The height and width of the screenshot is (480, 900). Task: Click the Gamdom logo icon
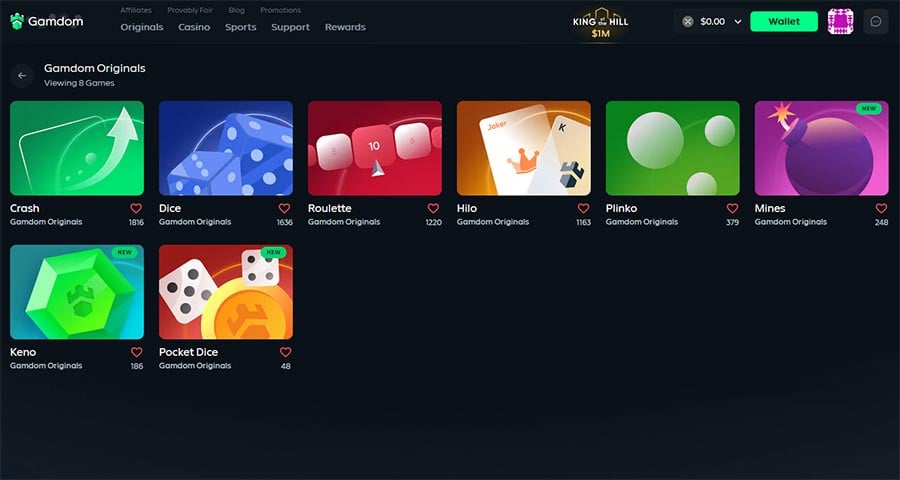click(x=17, y=21)
